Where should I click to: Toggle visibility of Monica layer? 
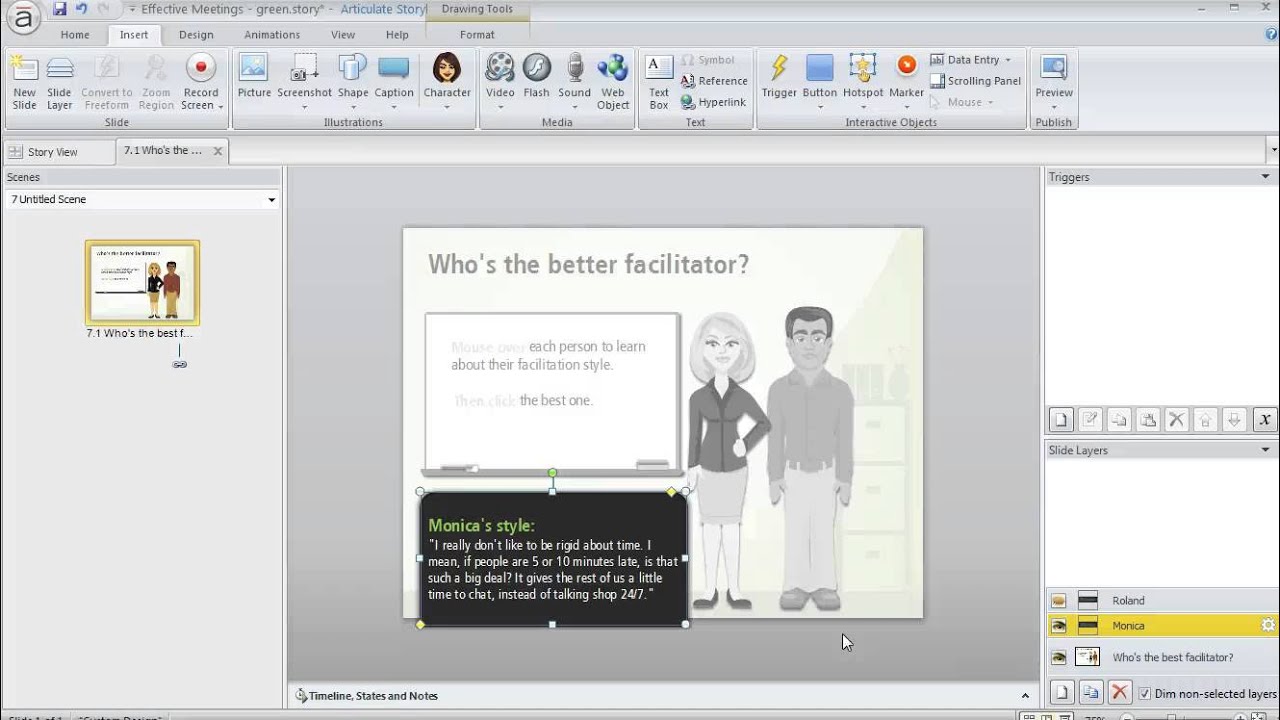(1058, 626)
